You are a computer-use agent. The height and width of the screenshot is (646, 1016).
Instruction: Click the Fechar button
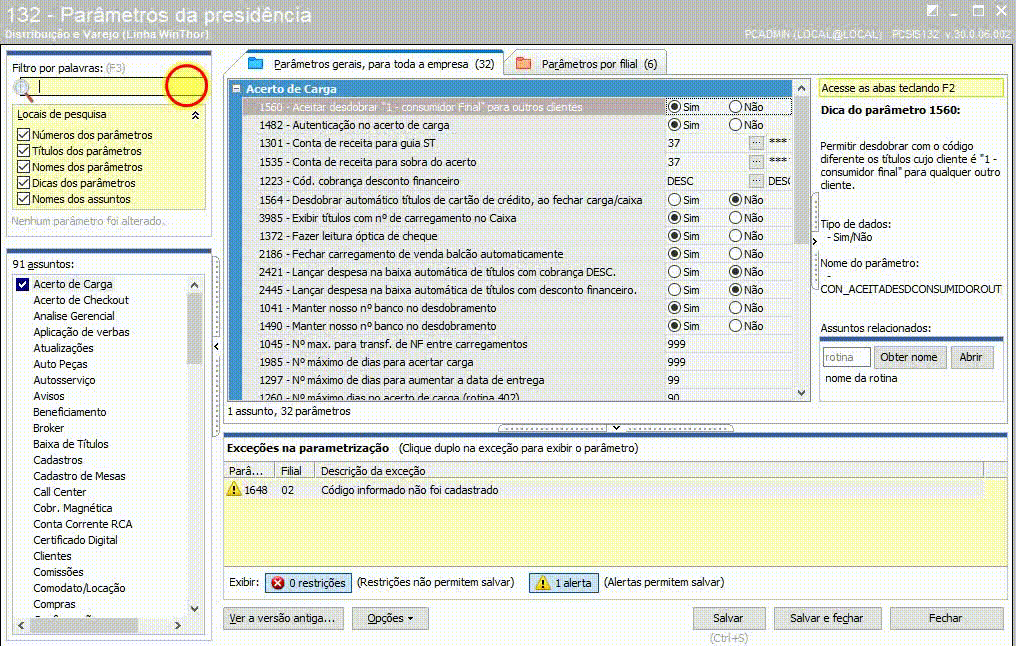(945, 618)
